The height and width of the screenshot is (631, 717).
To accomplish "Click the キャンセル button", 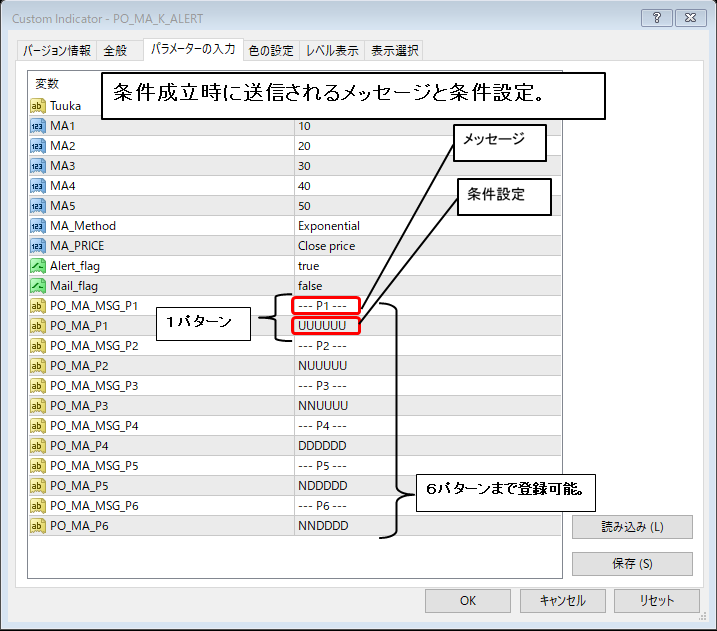I will click(562, 601).
